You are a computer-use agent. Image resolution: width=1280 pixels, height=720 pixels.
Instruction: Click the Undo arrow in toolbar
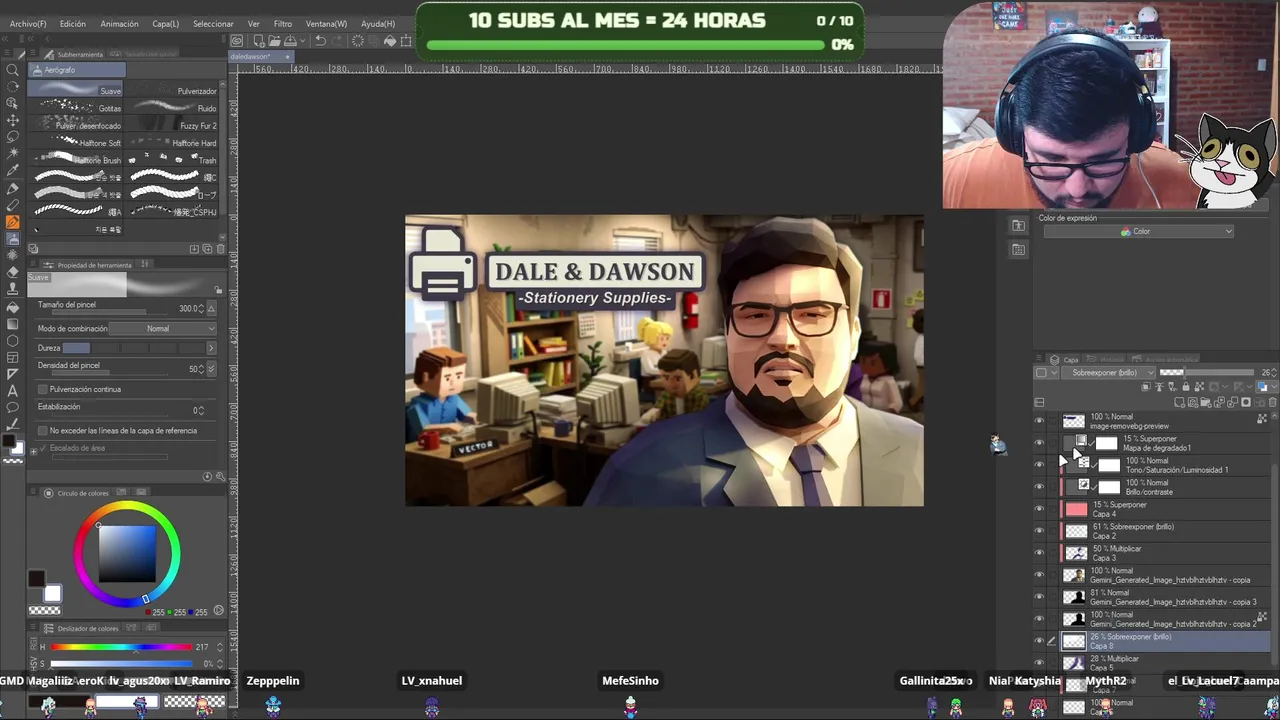(320, 41)
